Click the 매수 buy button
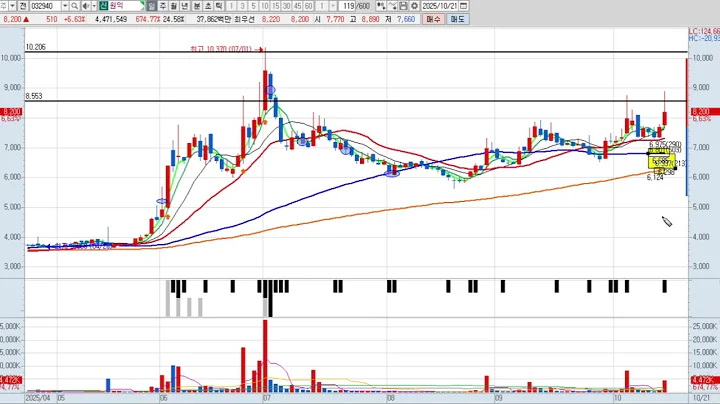 click(x=433, y=19)
